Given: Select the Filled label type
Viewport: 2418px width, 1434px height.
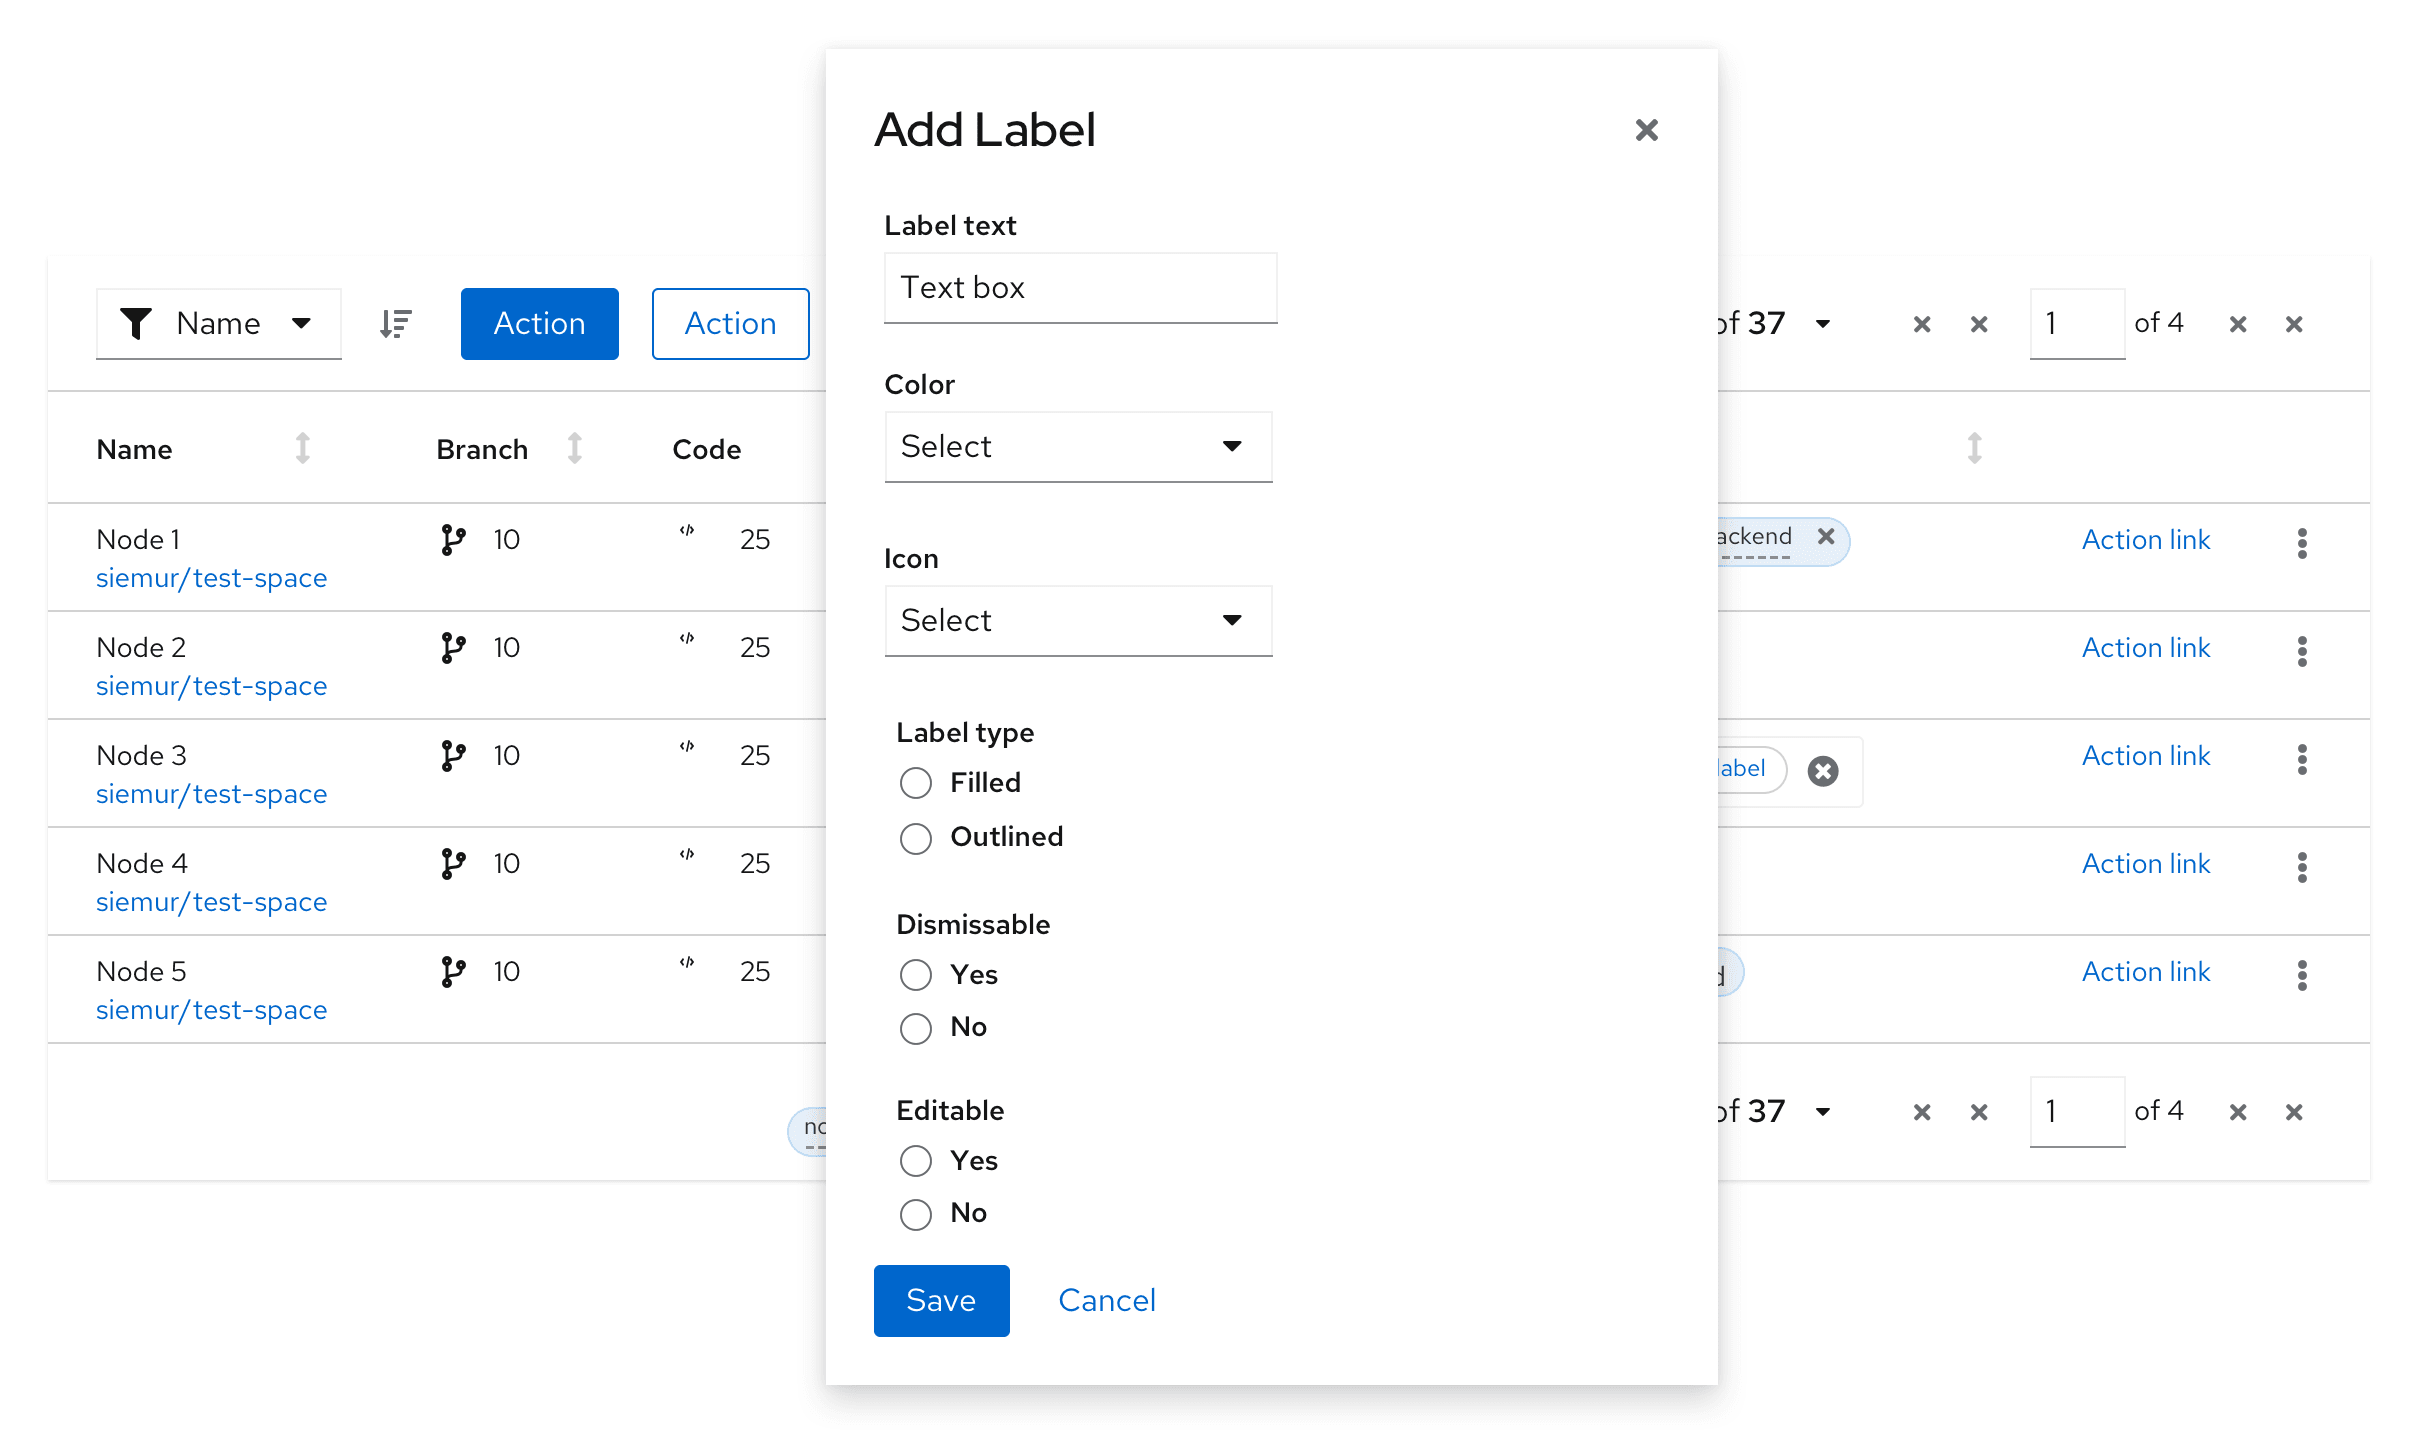Looking at the screenshot, I should click(915, 783).
